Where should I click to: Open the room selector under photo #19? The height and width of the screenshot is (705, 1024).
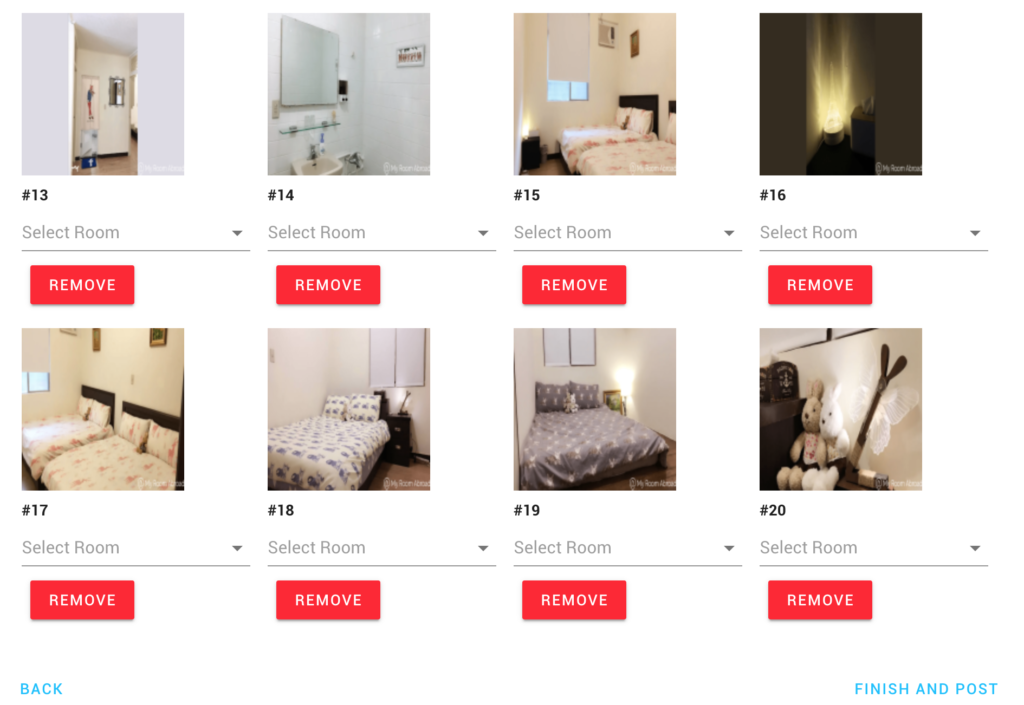tap(628, 548)
